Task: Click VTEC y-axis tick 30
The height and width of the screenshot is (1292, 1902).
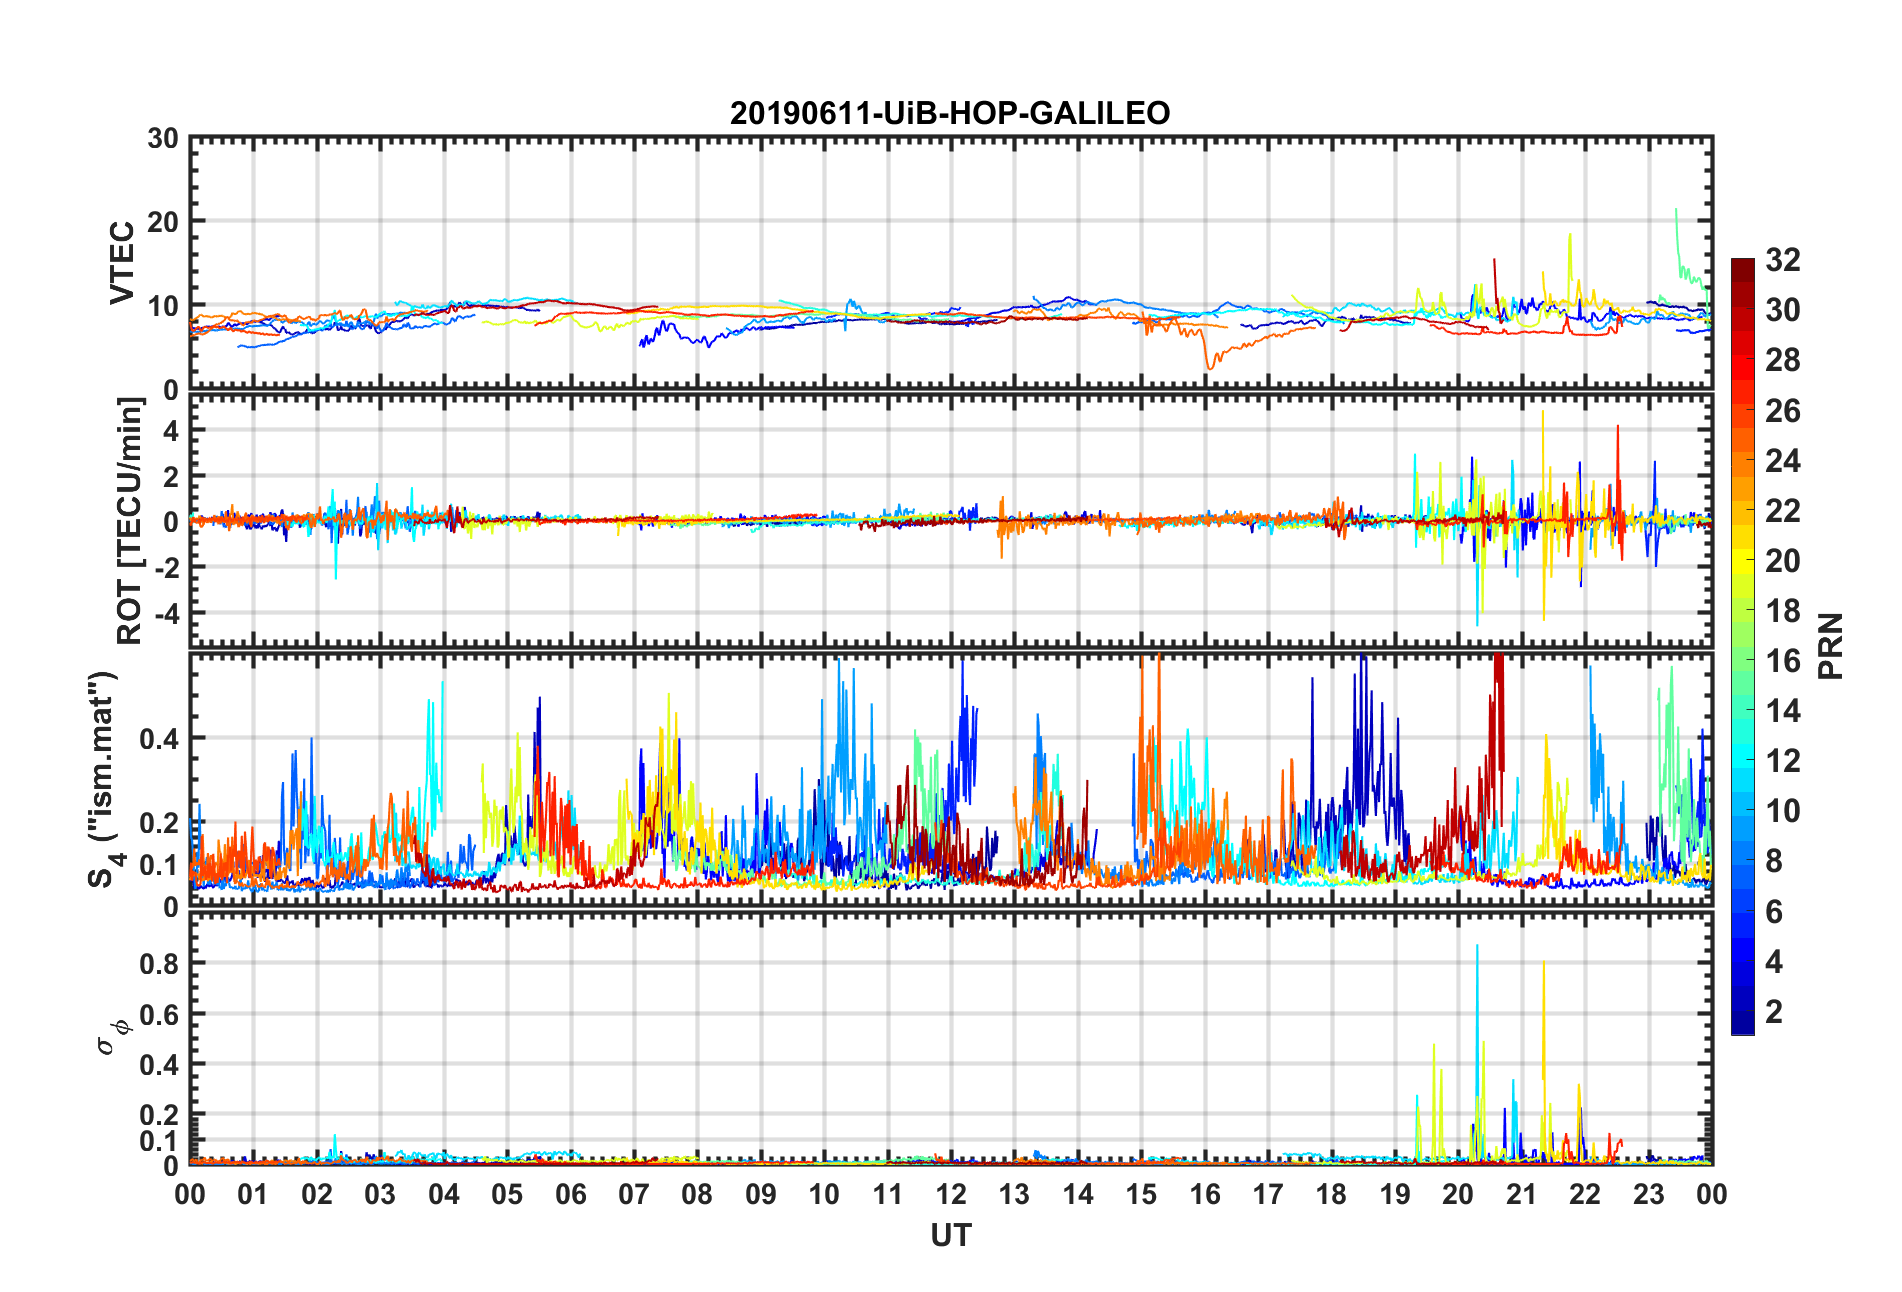Action: 163,138
